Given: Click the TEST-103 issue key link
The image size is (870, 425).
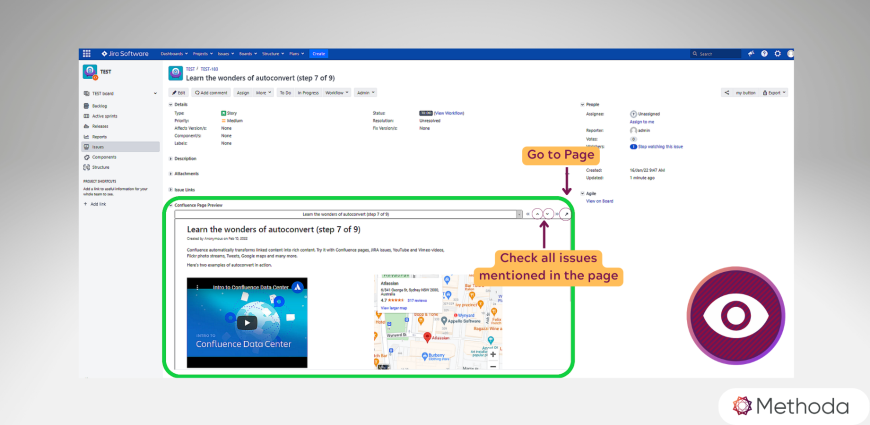Looking at the screenshot, I should pos(209,69).
